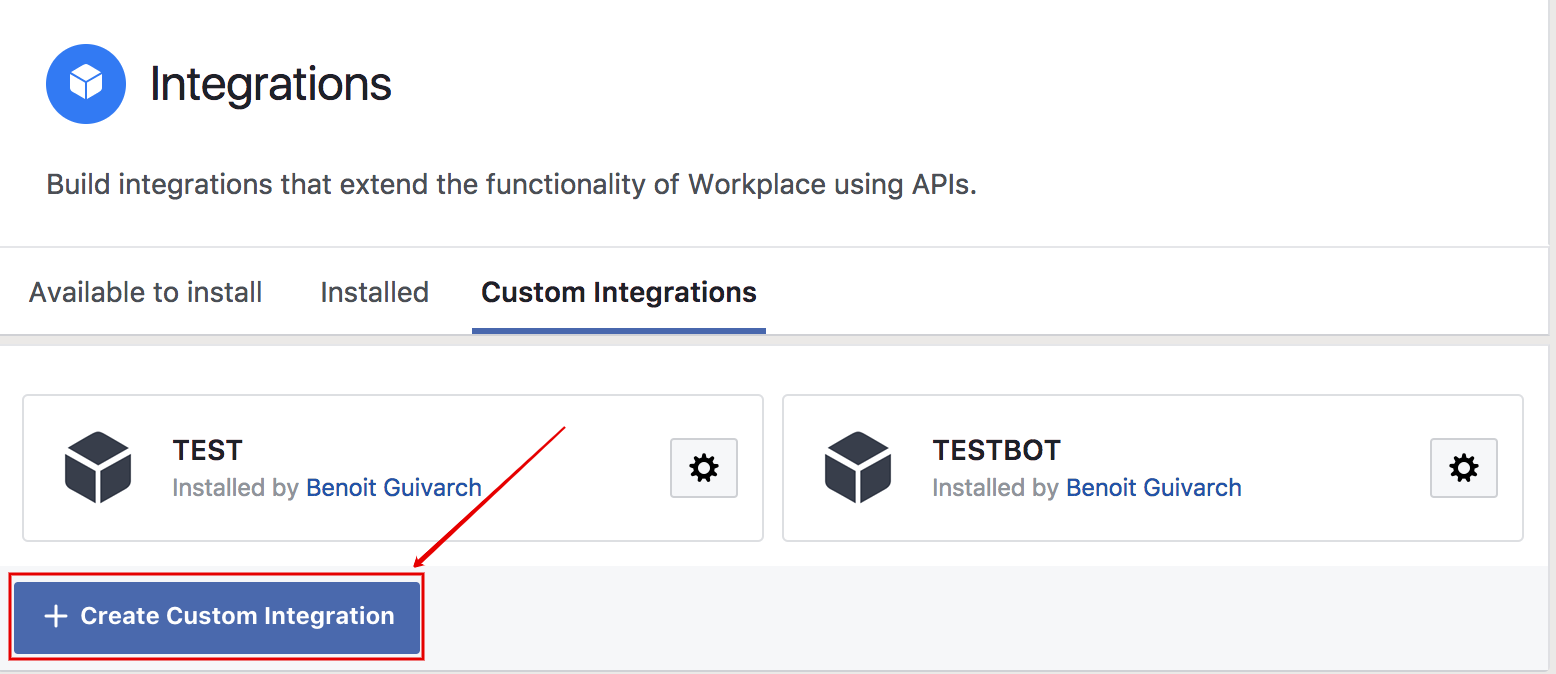Image resolution: width=1556 pixels, height=674 pixels.
Task: Click the Build integrations description text
Action: pos(512,185)
